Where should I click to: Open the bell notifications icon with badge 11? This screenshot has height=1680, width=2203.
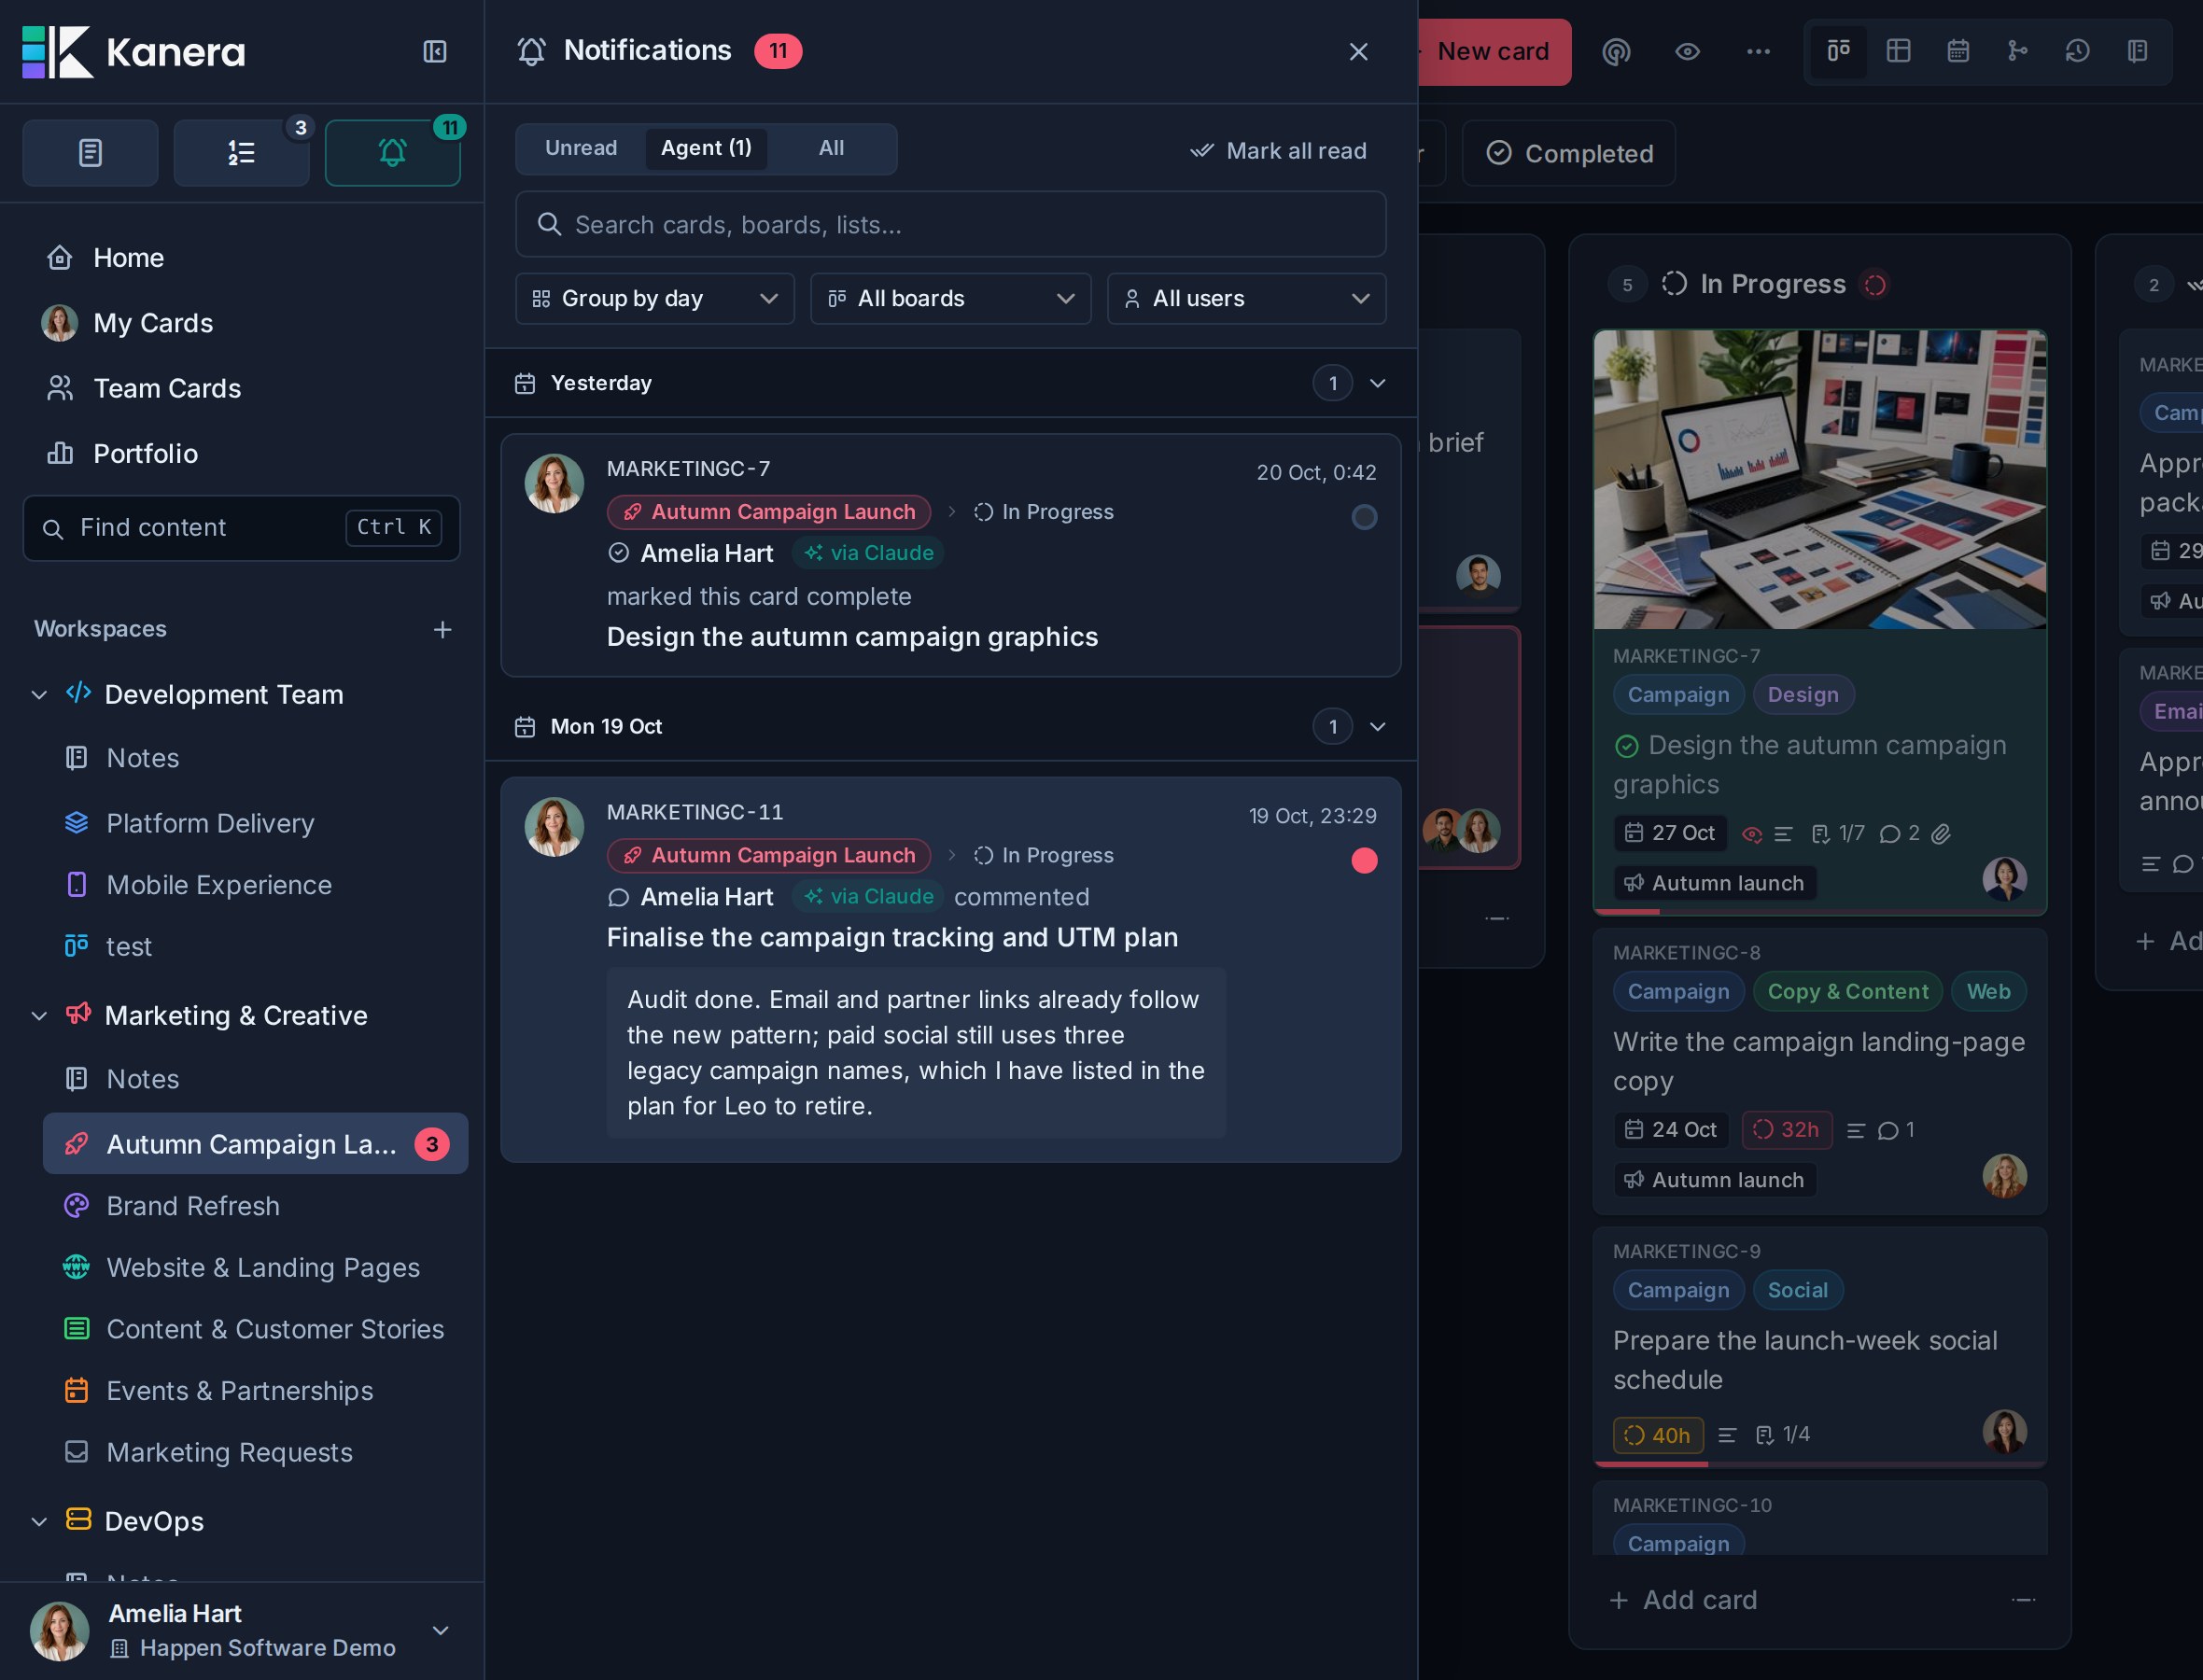tap(392, 153)
